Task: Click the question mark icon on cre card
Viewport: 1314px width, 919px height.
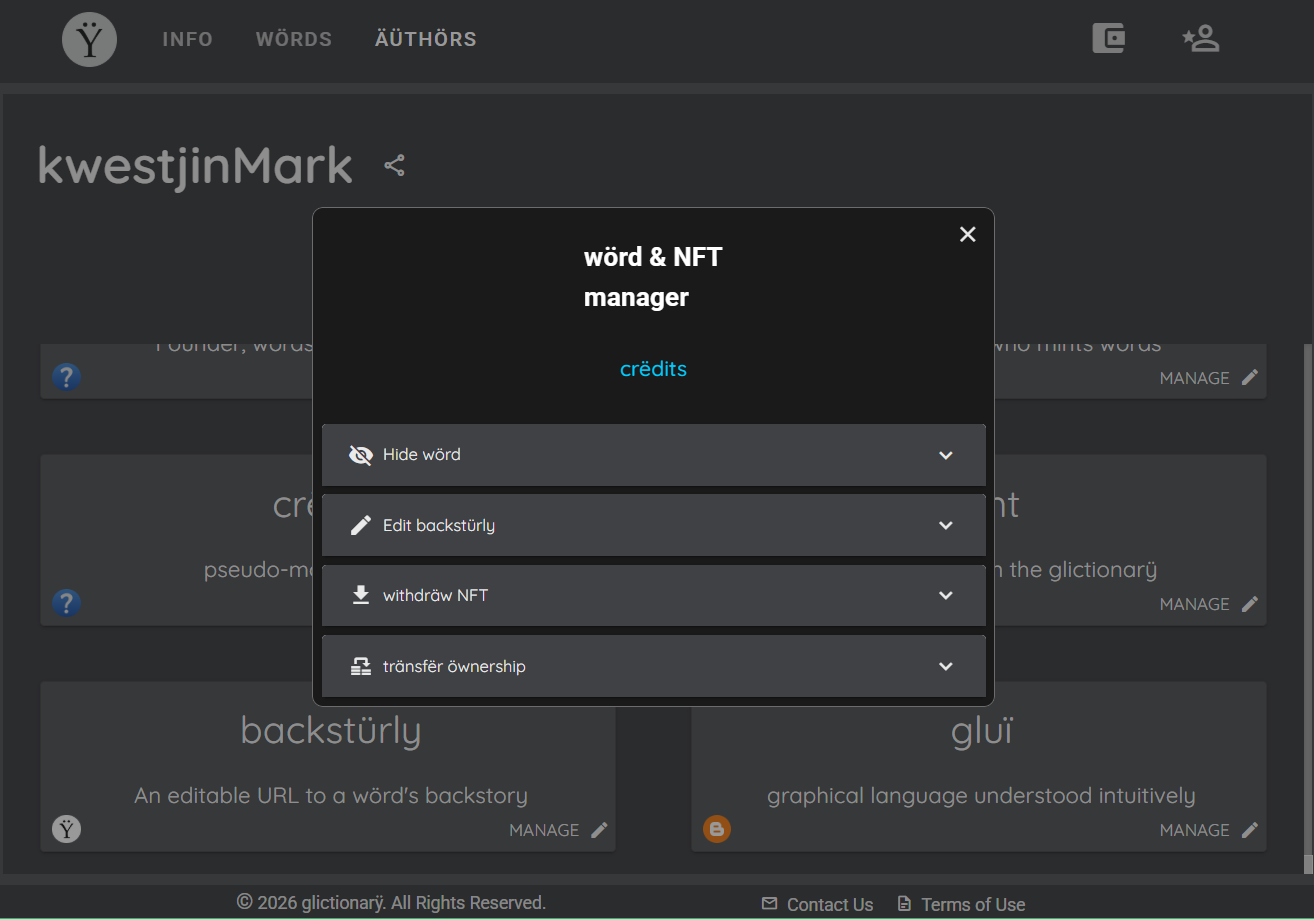Action: point(66,603)
